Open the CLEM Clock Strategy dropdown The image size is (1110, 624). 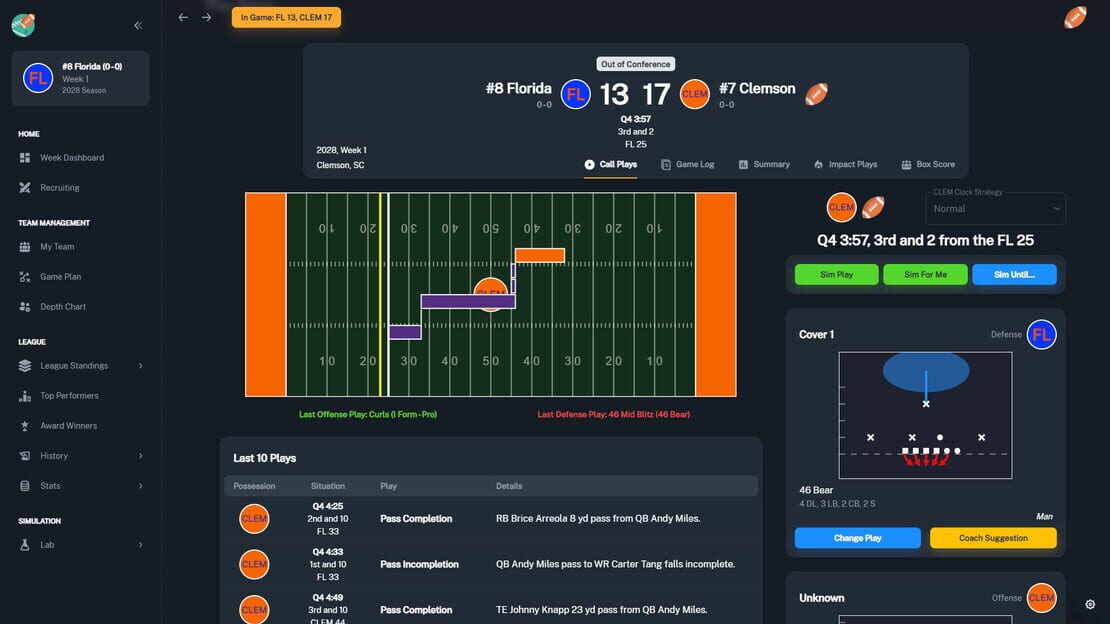(995, 209)
